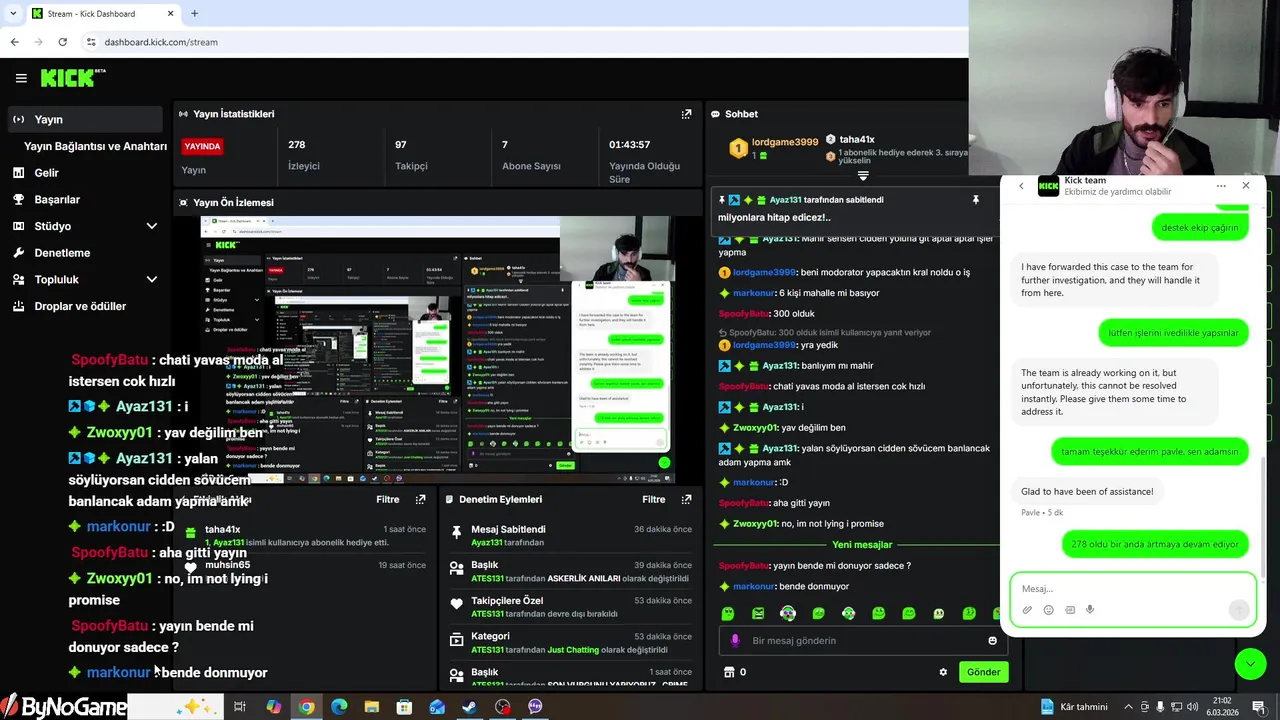Open taha41x in the chat leaderboard
1280x720 pixels.
coord(856,140)
